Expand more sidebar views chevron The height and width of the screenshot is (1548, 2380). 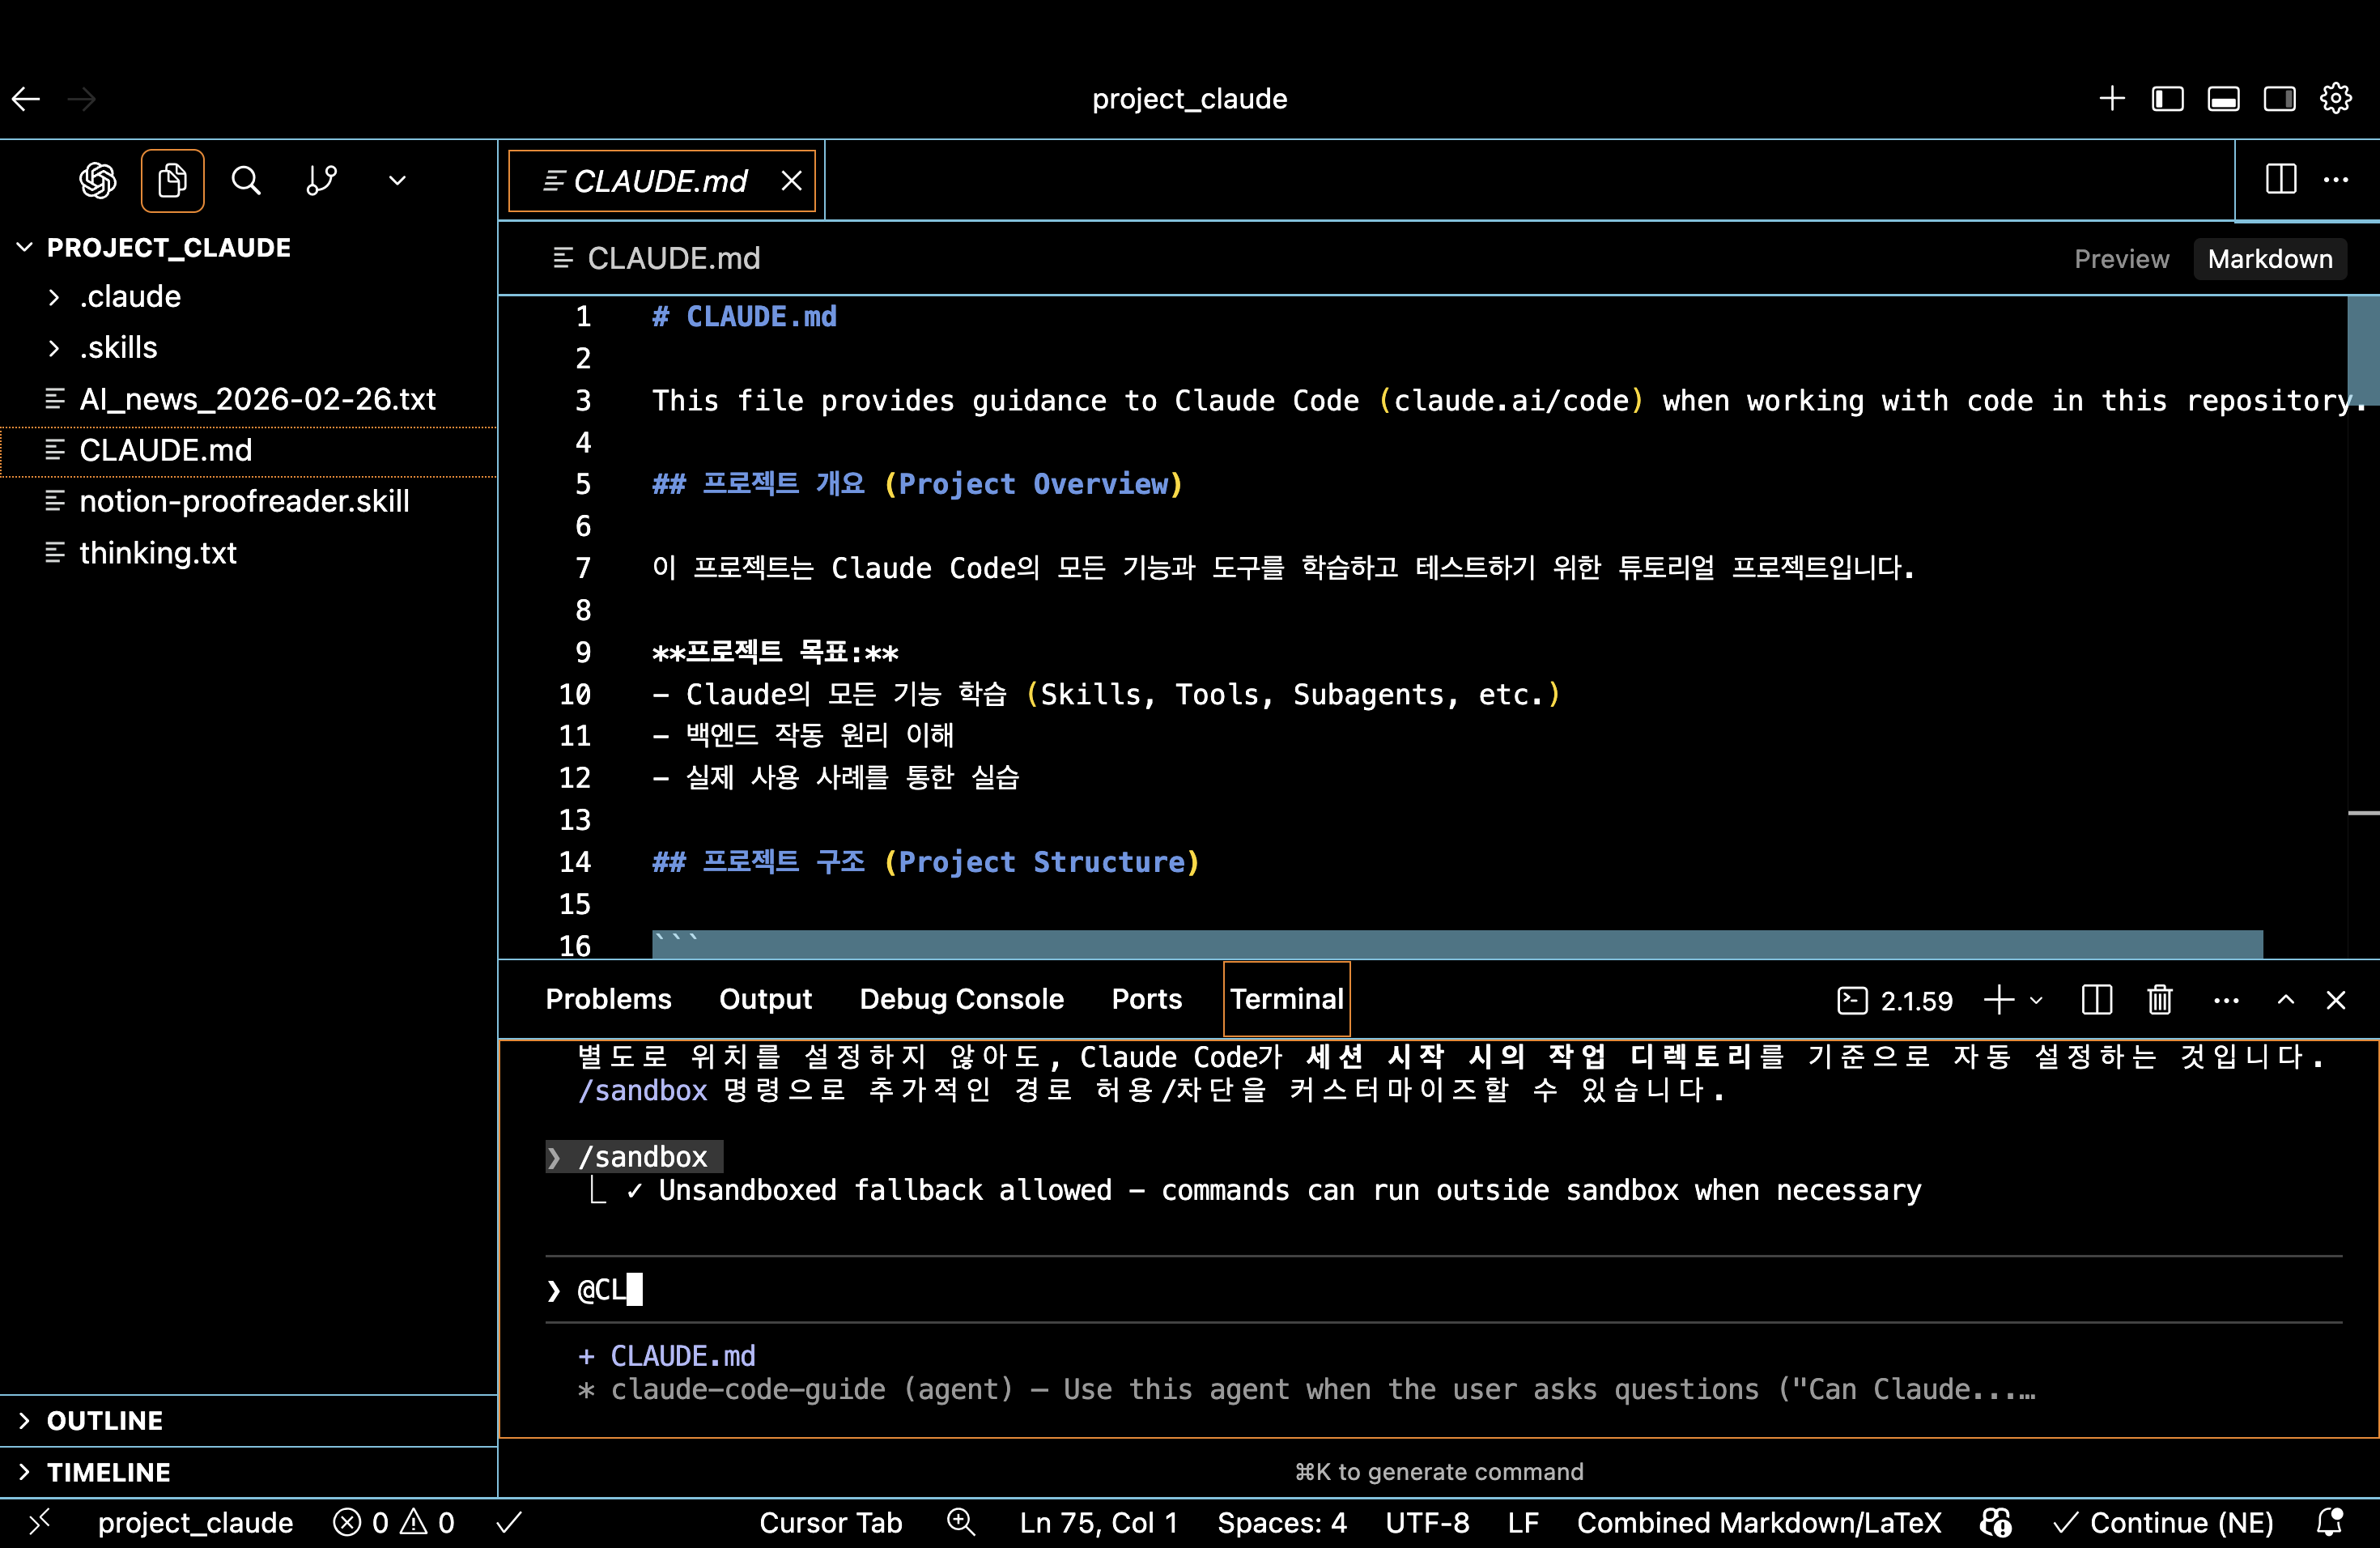coord(397,180)
